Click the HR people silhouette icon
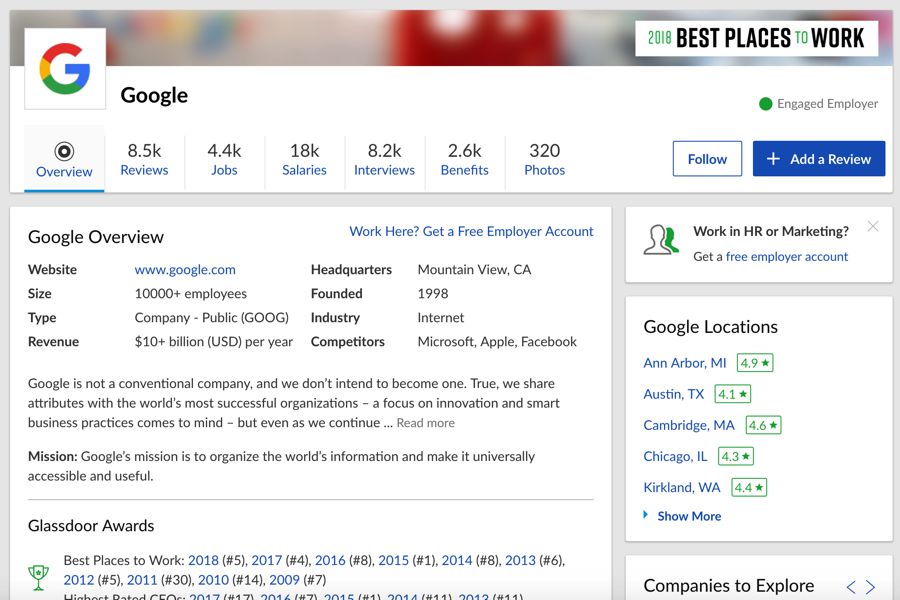The height and width of the screenshot is (600, 900). (661, 240)
